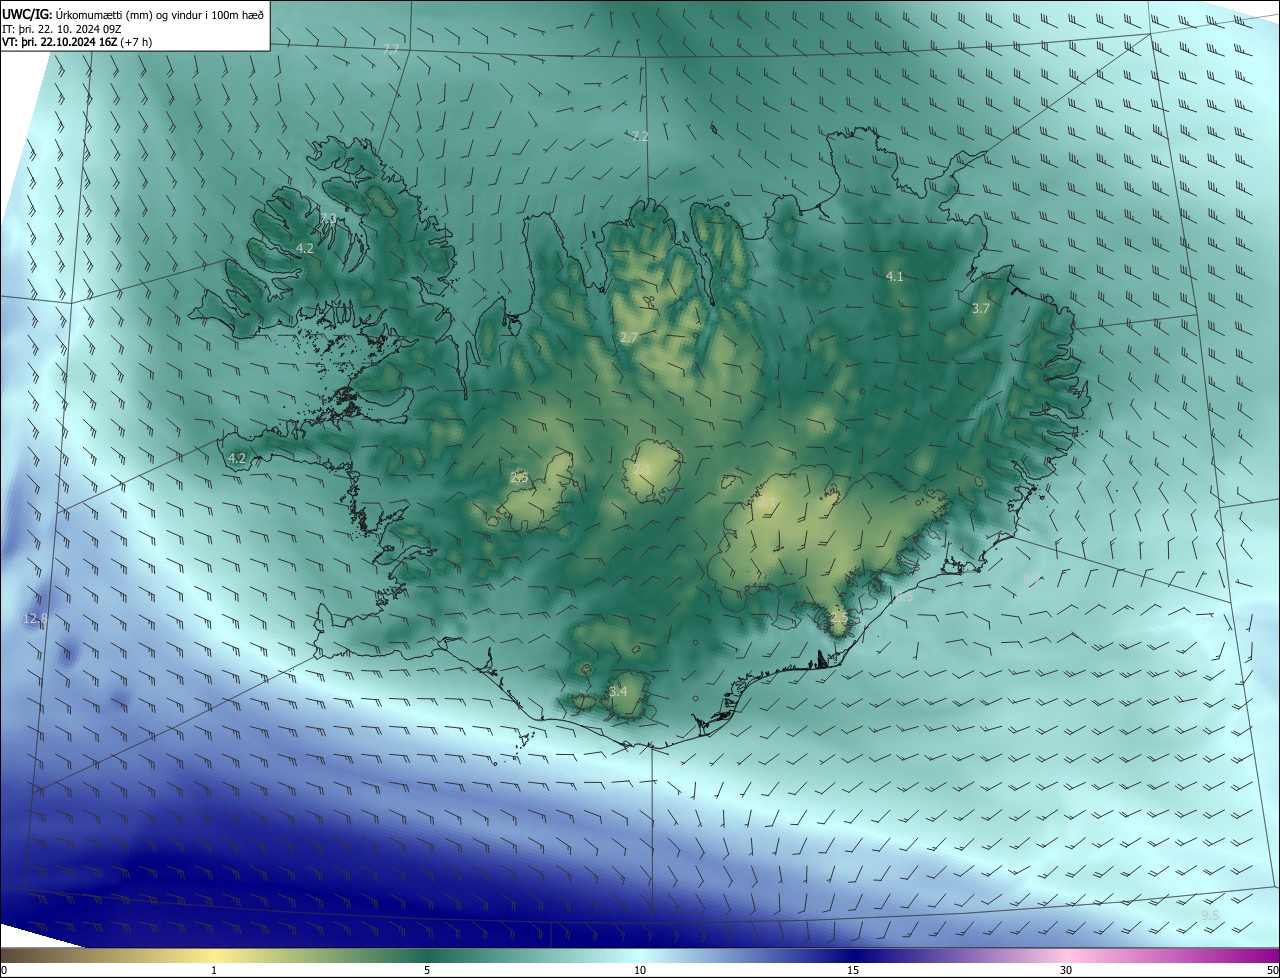Click the 4.2 value in the Westfjords

(305, 248)
